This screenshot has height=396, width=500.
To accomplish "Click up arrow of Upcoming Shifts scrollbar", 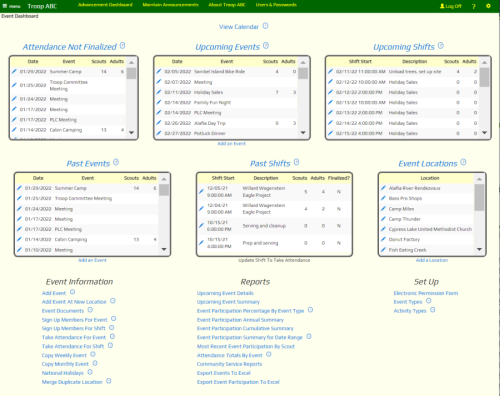I will 485,62.
